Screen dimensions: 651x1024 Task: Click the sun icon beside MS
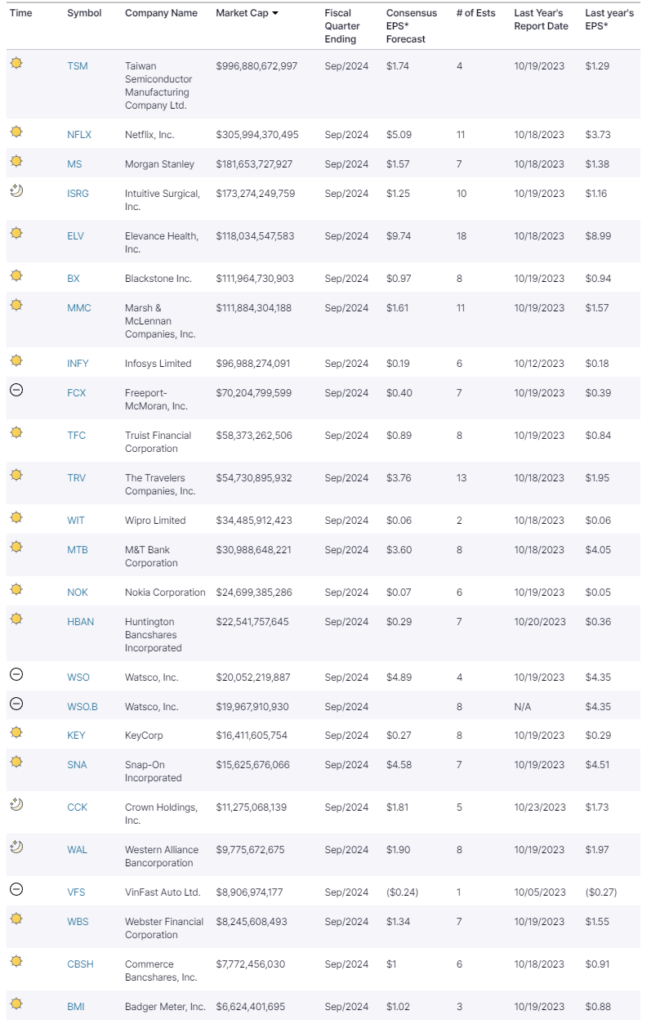pyautogui.click(x=16, y=161)
